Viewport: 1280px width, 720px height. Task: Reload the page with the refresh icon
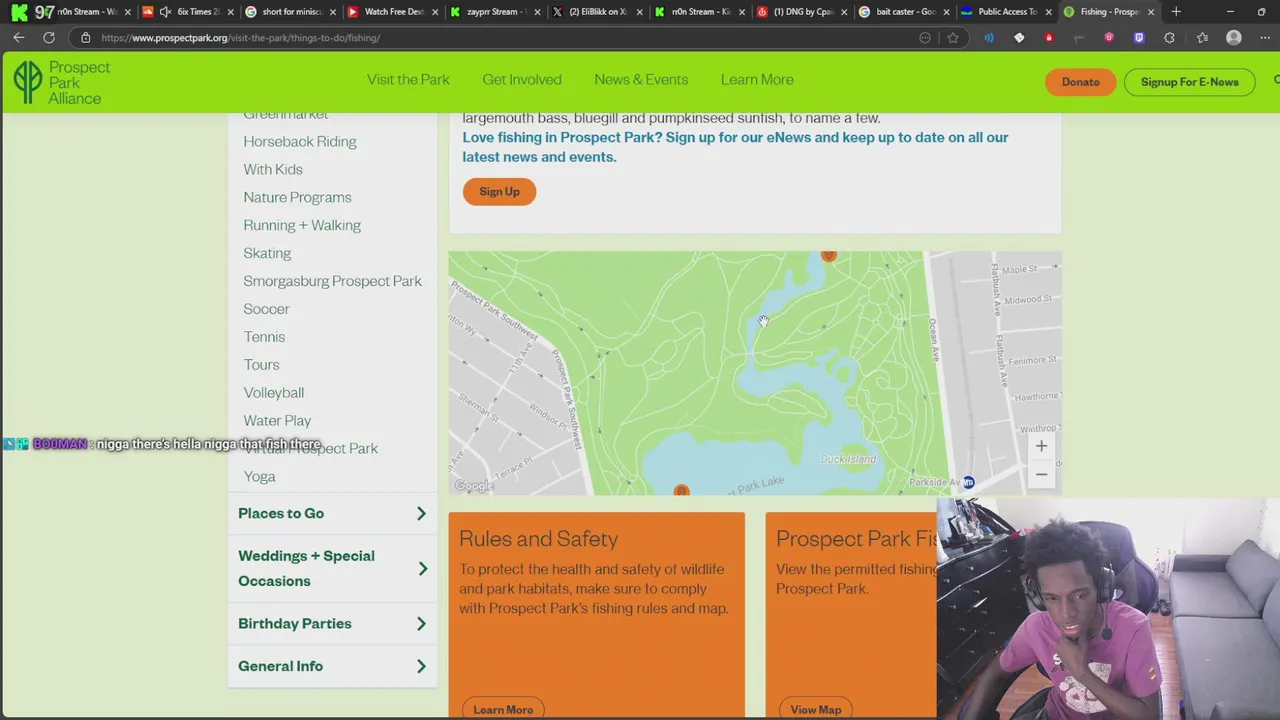tap(49, 38)
